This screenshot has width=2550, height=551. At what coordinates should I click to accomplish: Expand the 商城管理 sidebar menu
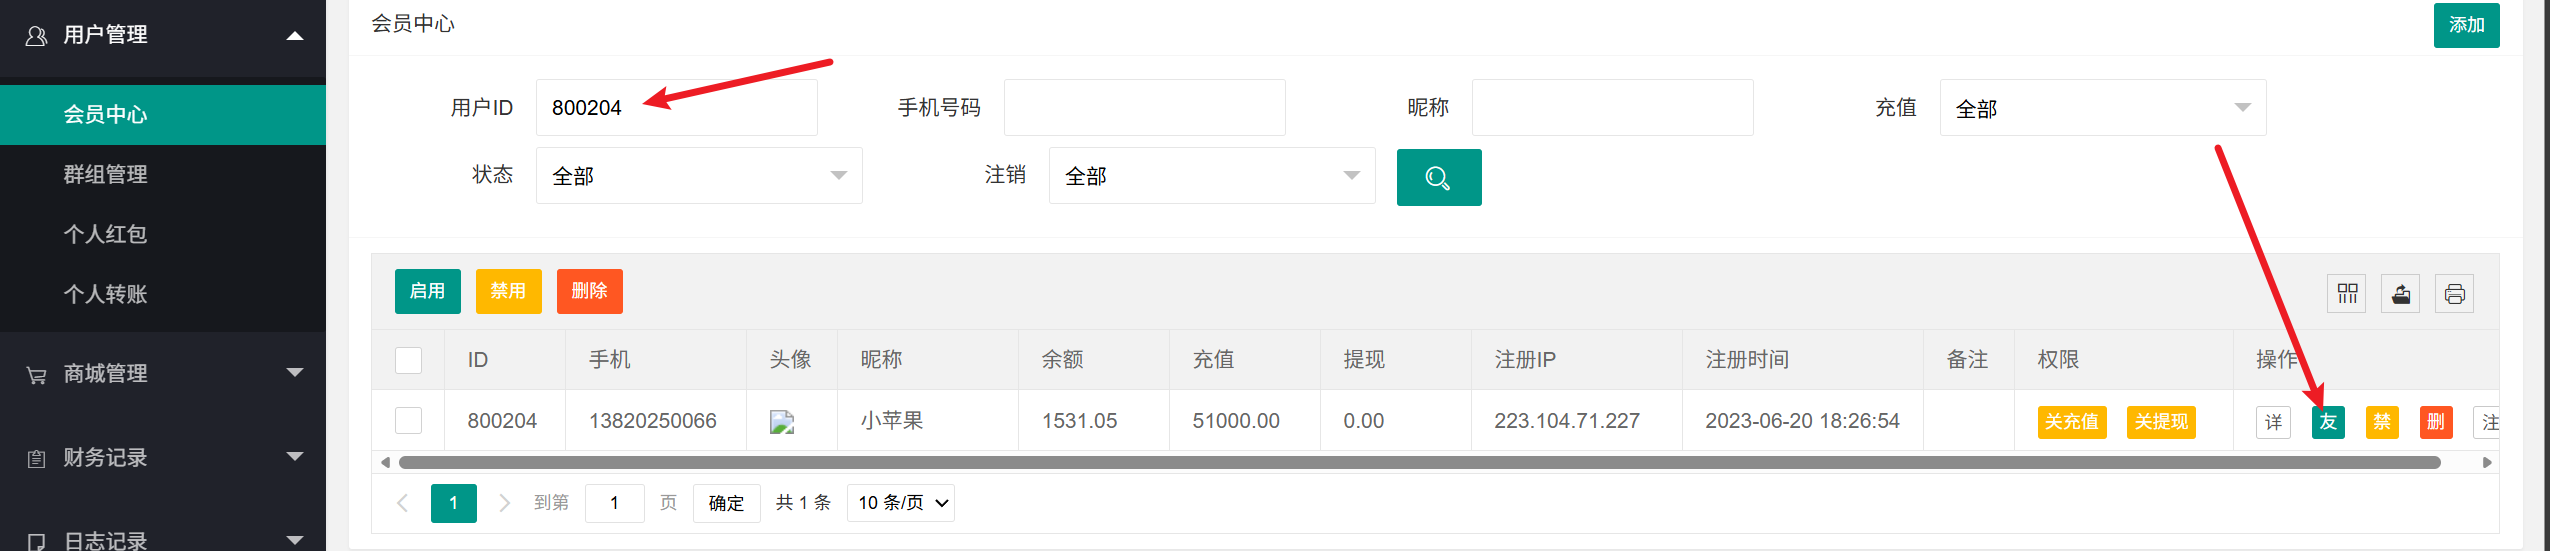tap(162, 373)
